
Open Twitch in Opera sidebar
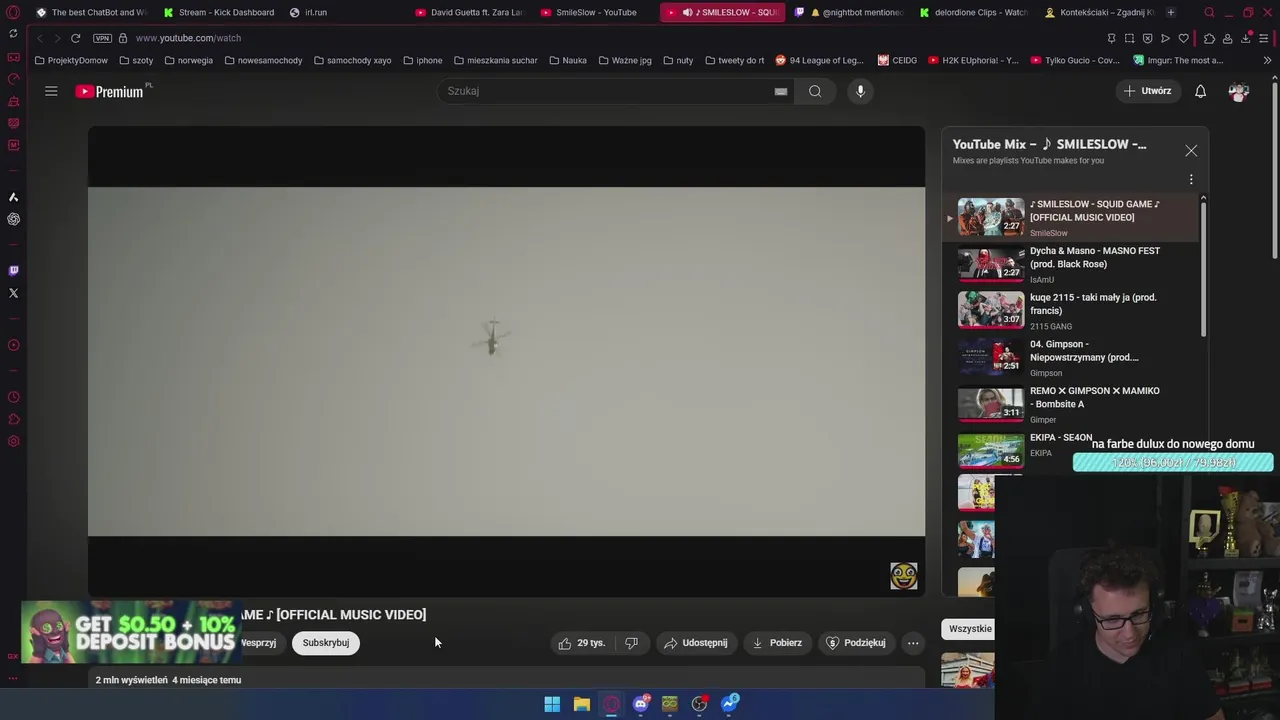coord(13,270)
